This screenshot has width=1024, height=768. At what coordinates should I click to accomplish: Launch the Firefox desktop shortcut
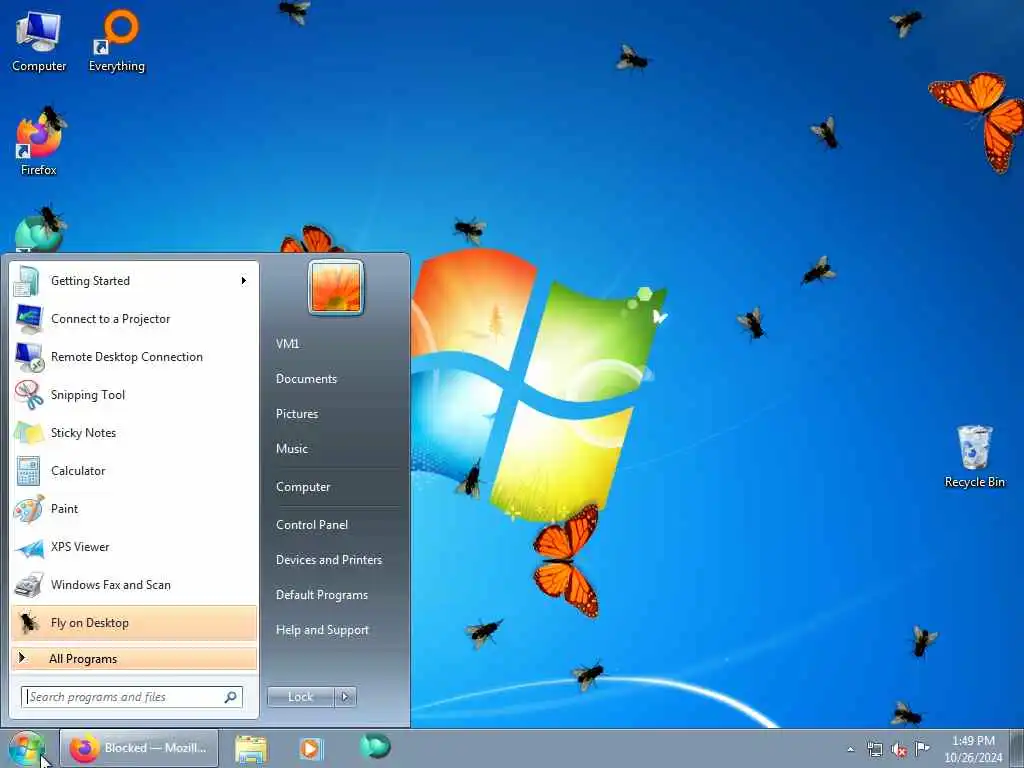point(39,142)
